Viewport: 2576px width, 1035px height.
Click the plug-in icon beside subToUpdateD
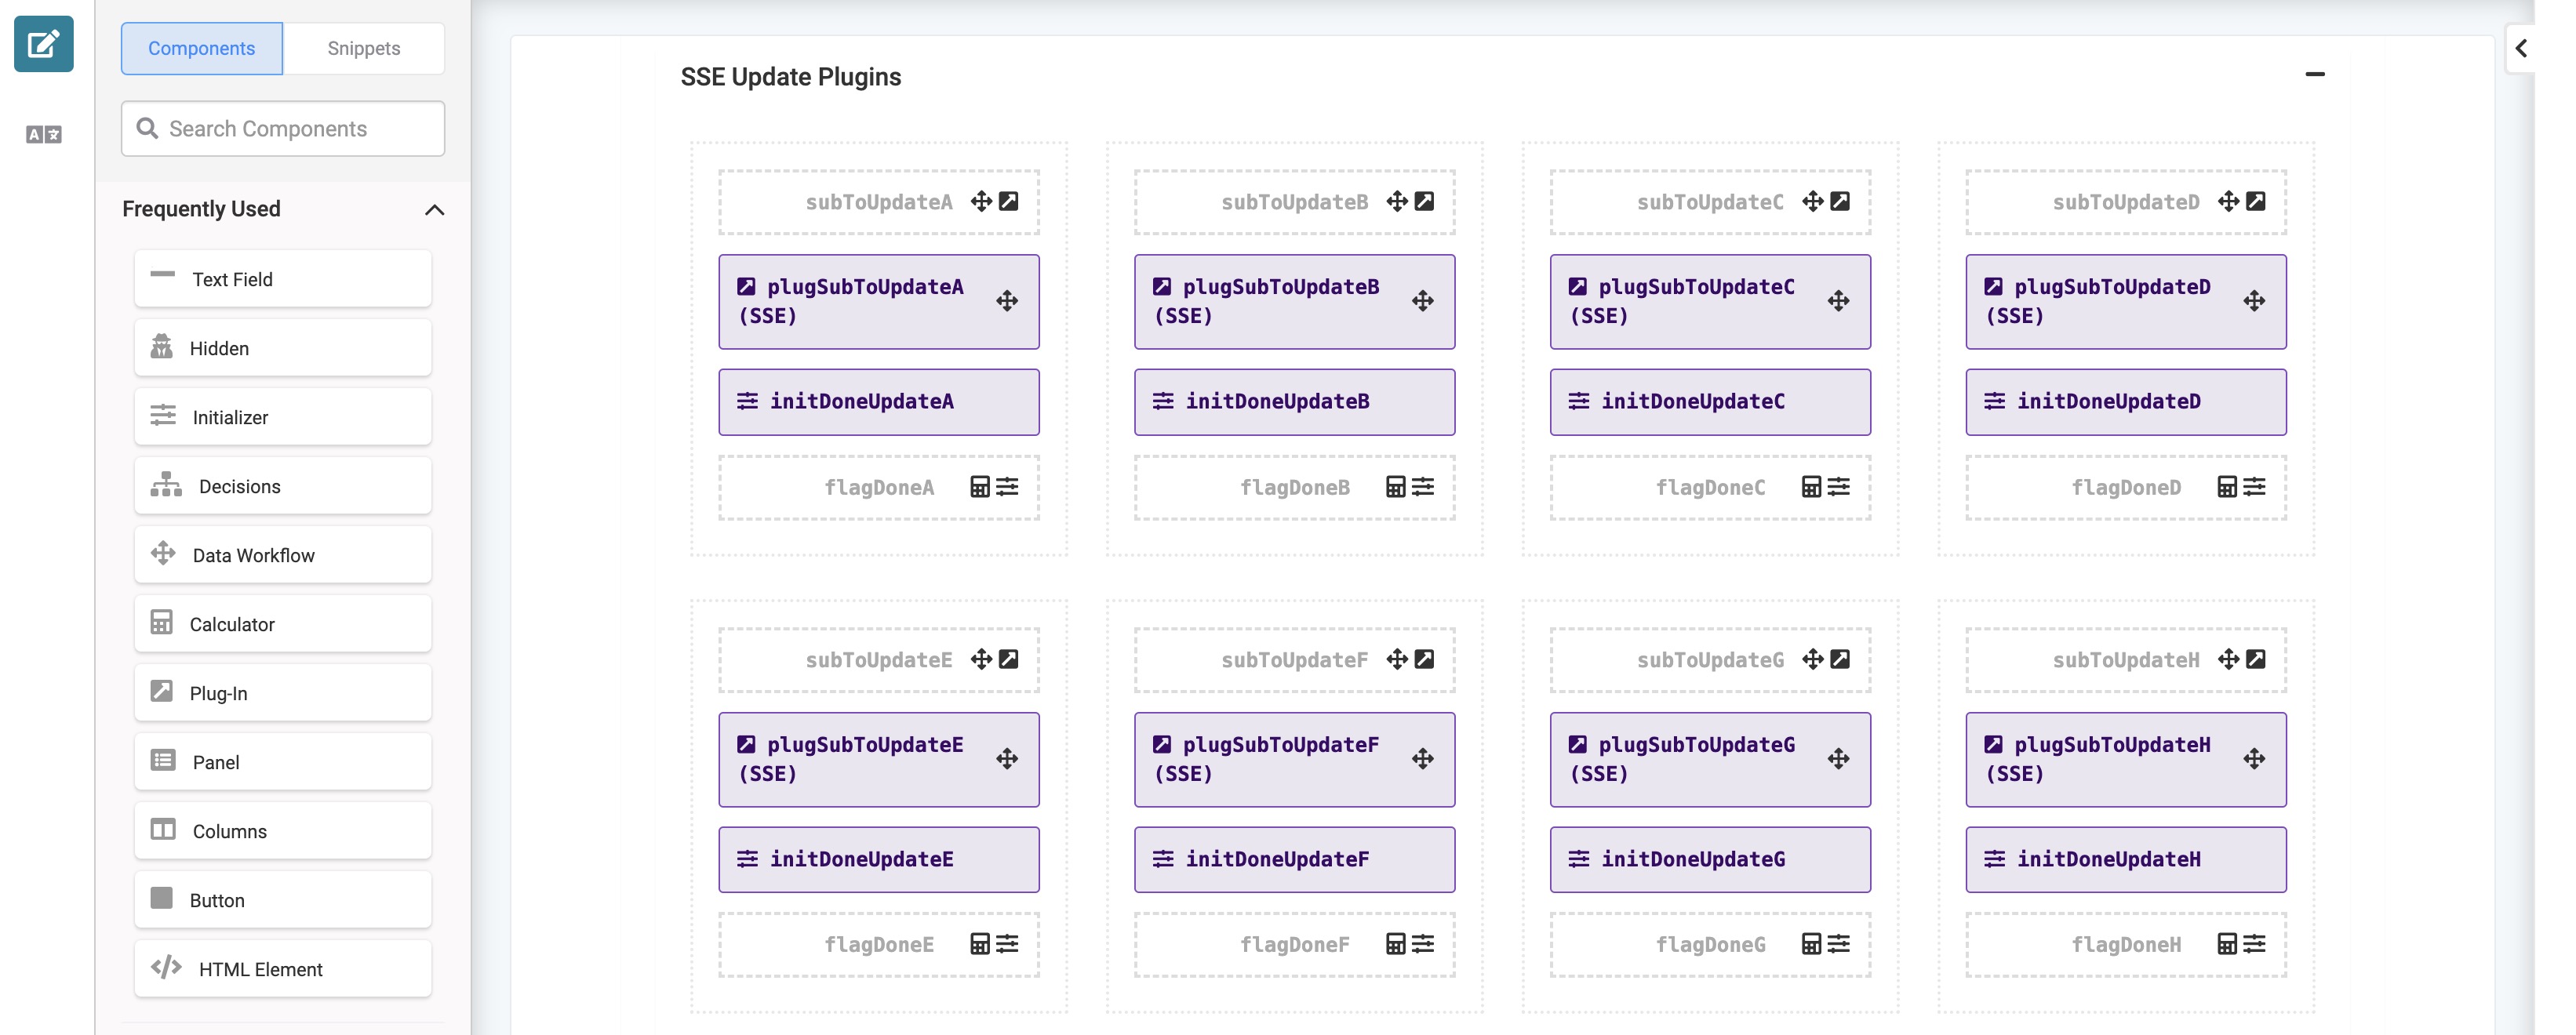(2256, 201)
